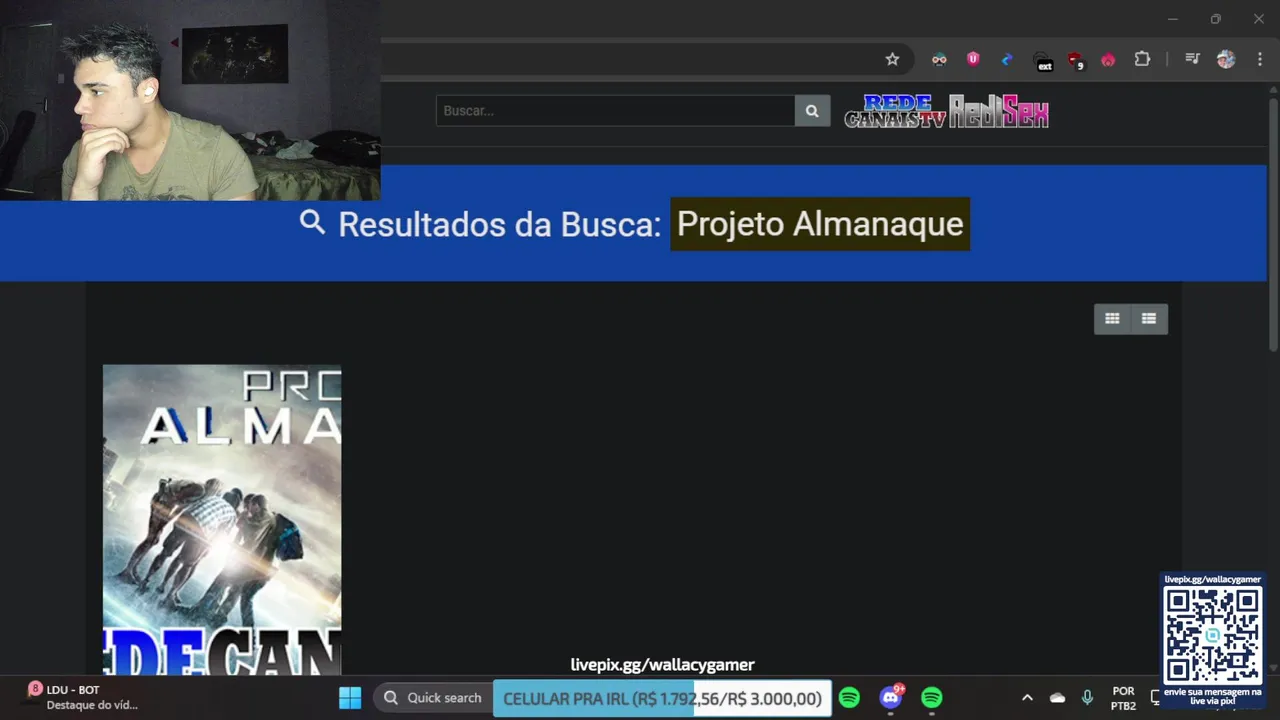Click the microphone tray icon
The width and height of the screenshot is (1280, 720).
(1087, 698)
